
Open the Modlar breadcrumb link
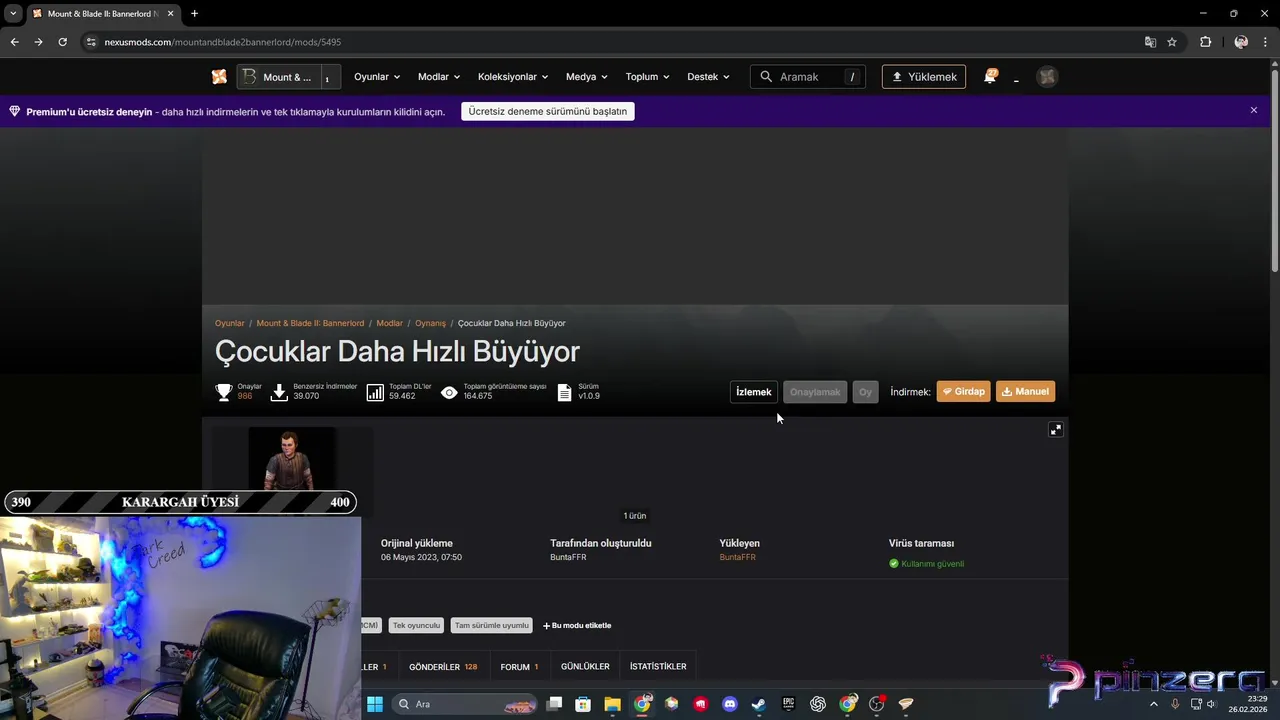tap(390, 323)
